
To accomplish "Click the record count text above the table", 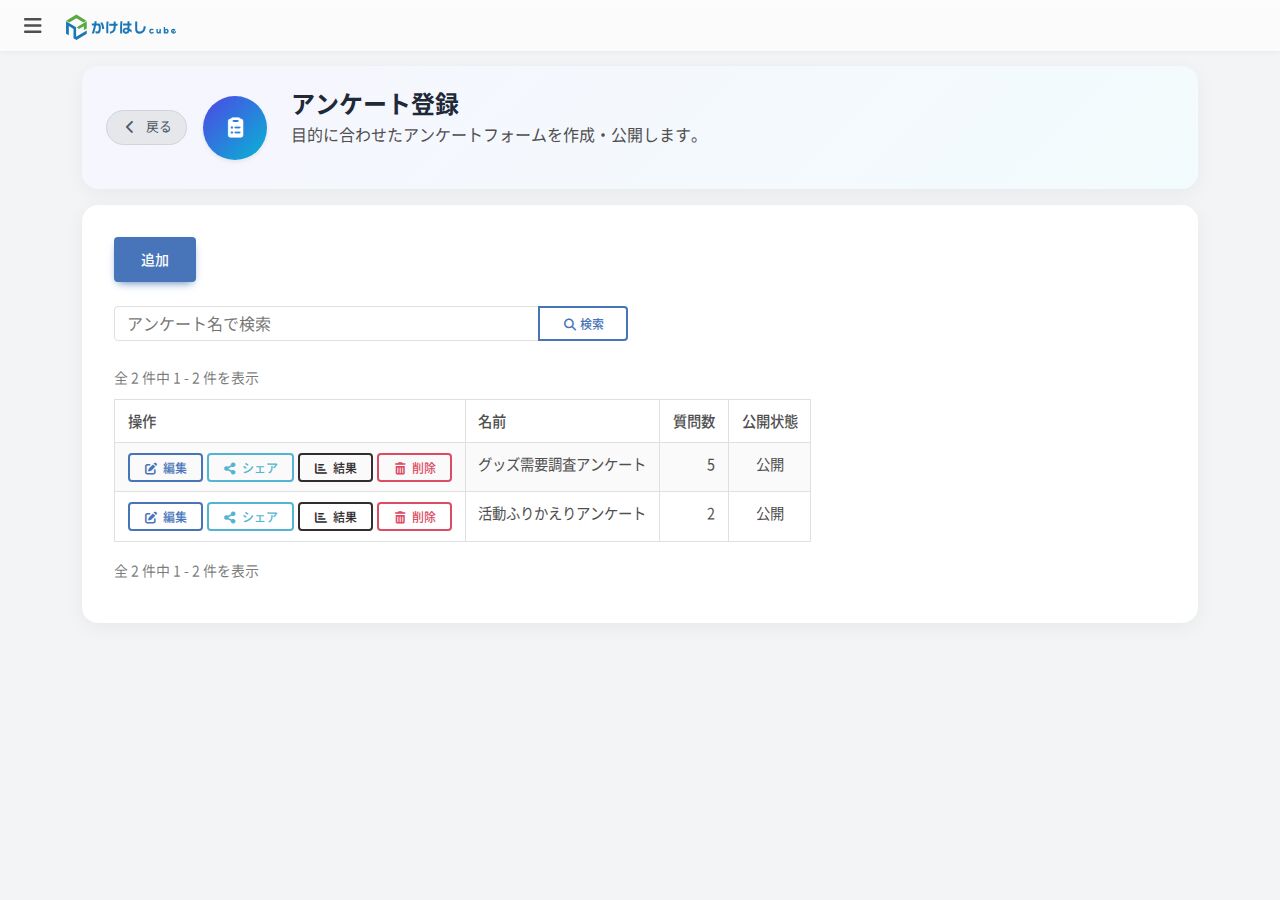I will pos(187,378).
